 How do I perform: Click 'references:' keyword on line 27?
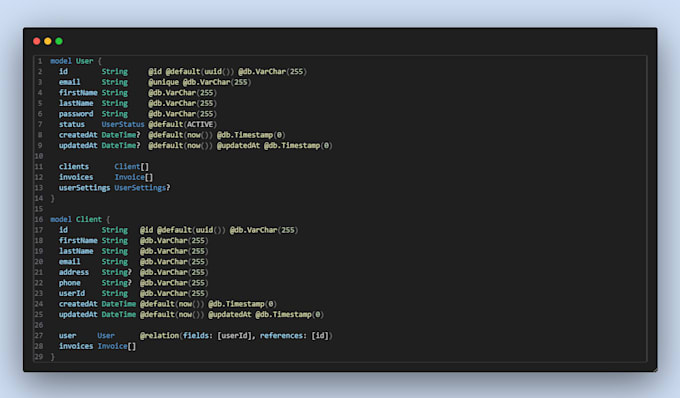click(283, 336)
